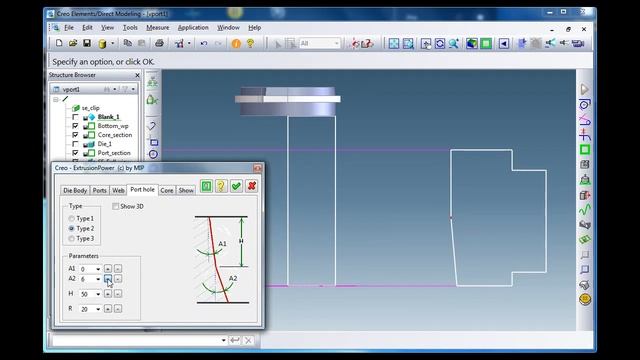
Task: Click the yellow smiley disc icon in right sidebar
Action: point(585,299)
